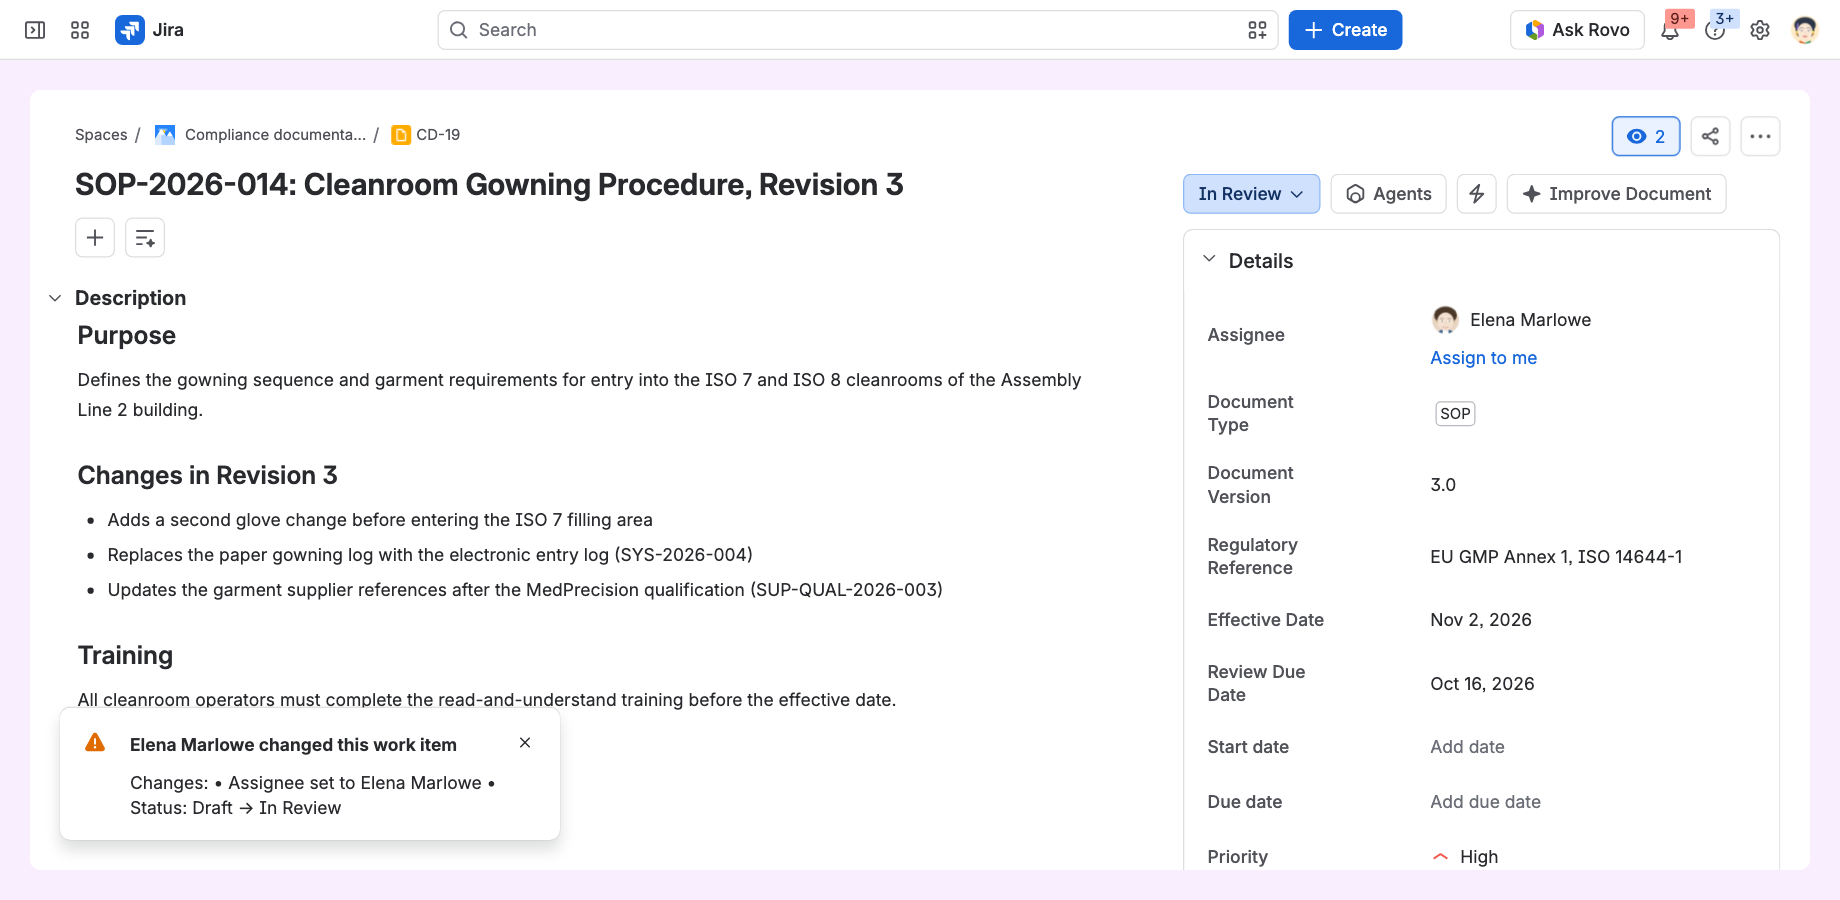Dismiss the change notification
The image size is (1840, 900).
[x=525, y=743]
